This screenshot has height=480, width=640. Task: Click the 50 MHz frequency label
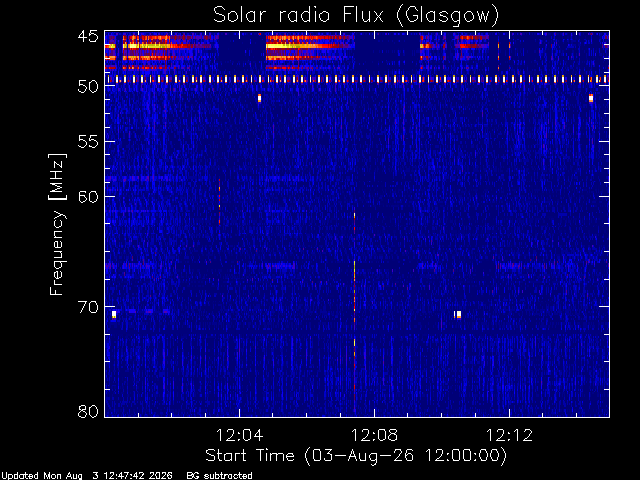click(x=88, y=86)
